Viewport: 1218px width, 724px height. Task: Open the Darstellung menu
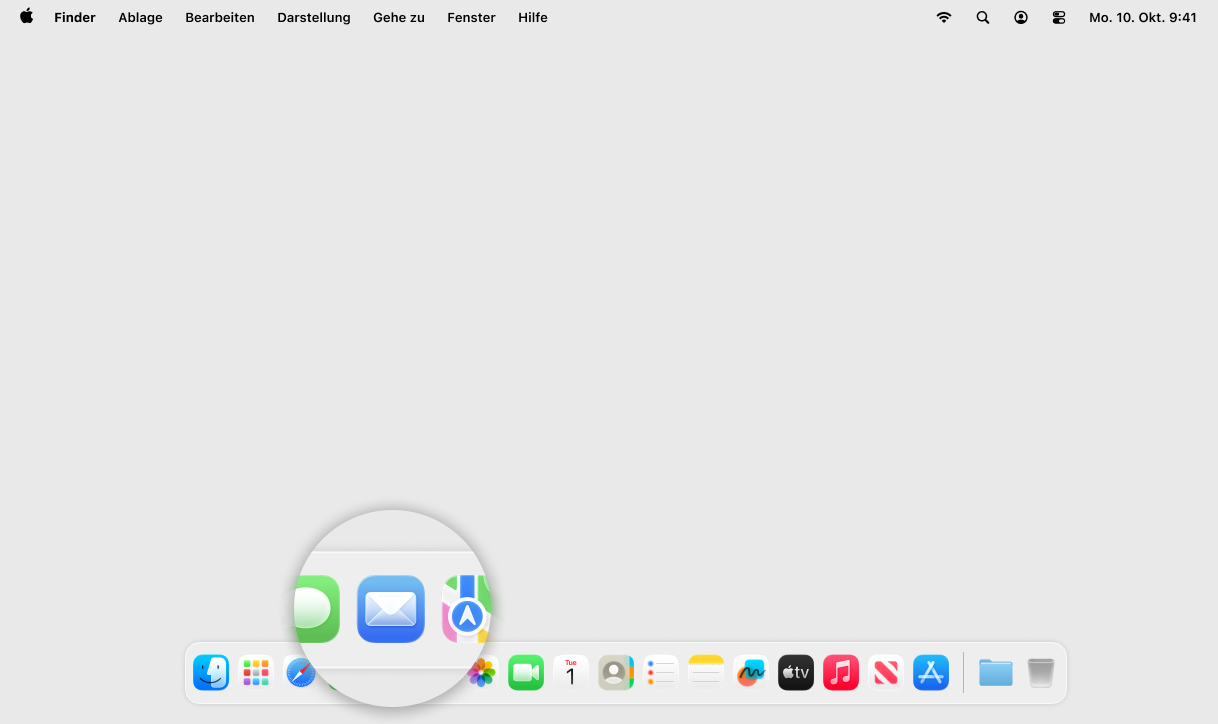click(314, 17)
